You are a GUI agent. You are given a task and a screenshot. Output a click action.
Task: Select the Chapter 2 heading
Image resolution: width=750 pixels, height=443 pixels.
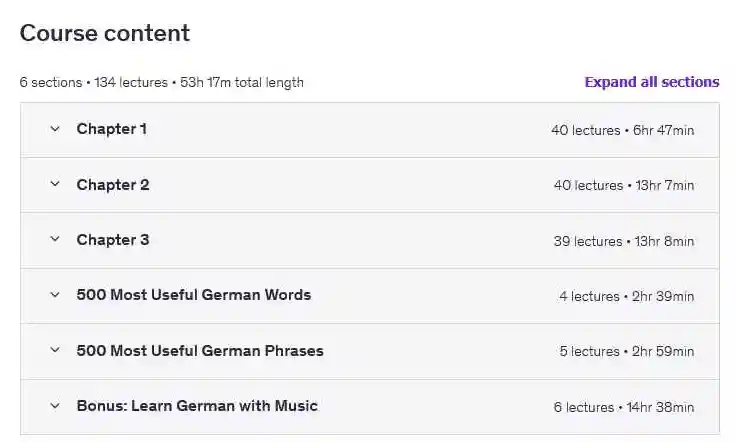pyautogui.click(x=113, y=185)
